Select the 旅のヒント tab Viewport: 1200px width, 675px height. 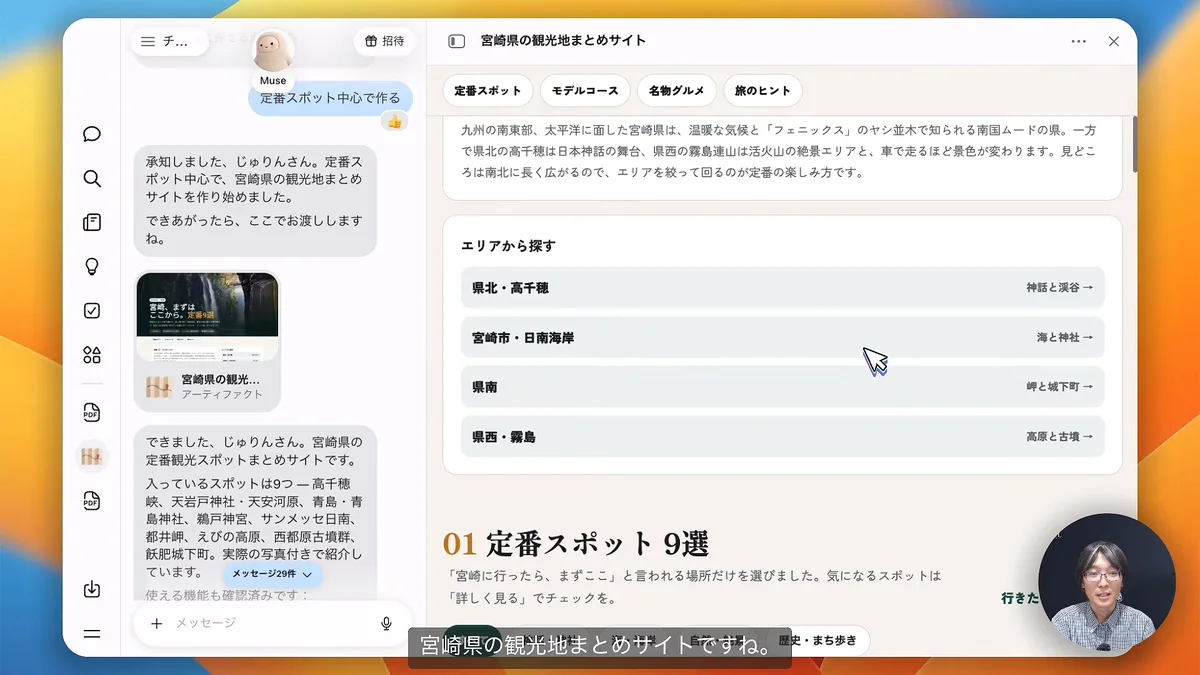[762, 90]
